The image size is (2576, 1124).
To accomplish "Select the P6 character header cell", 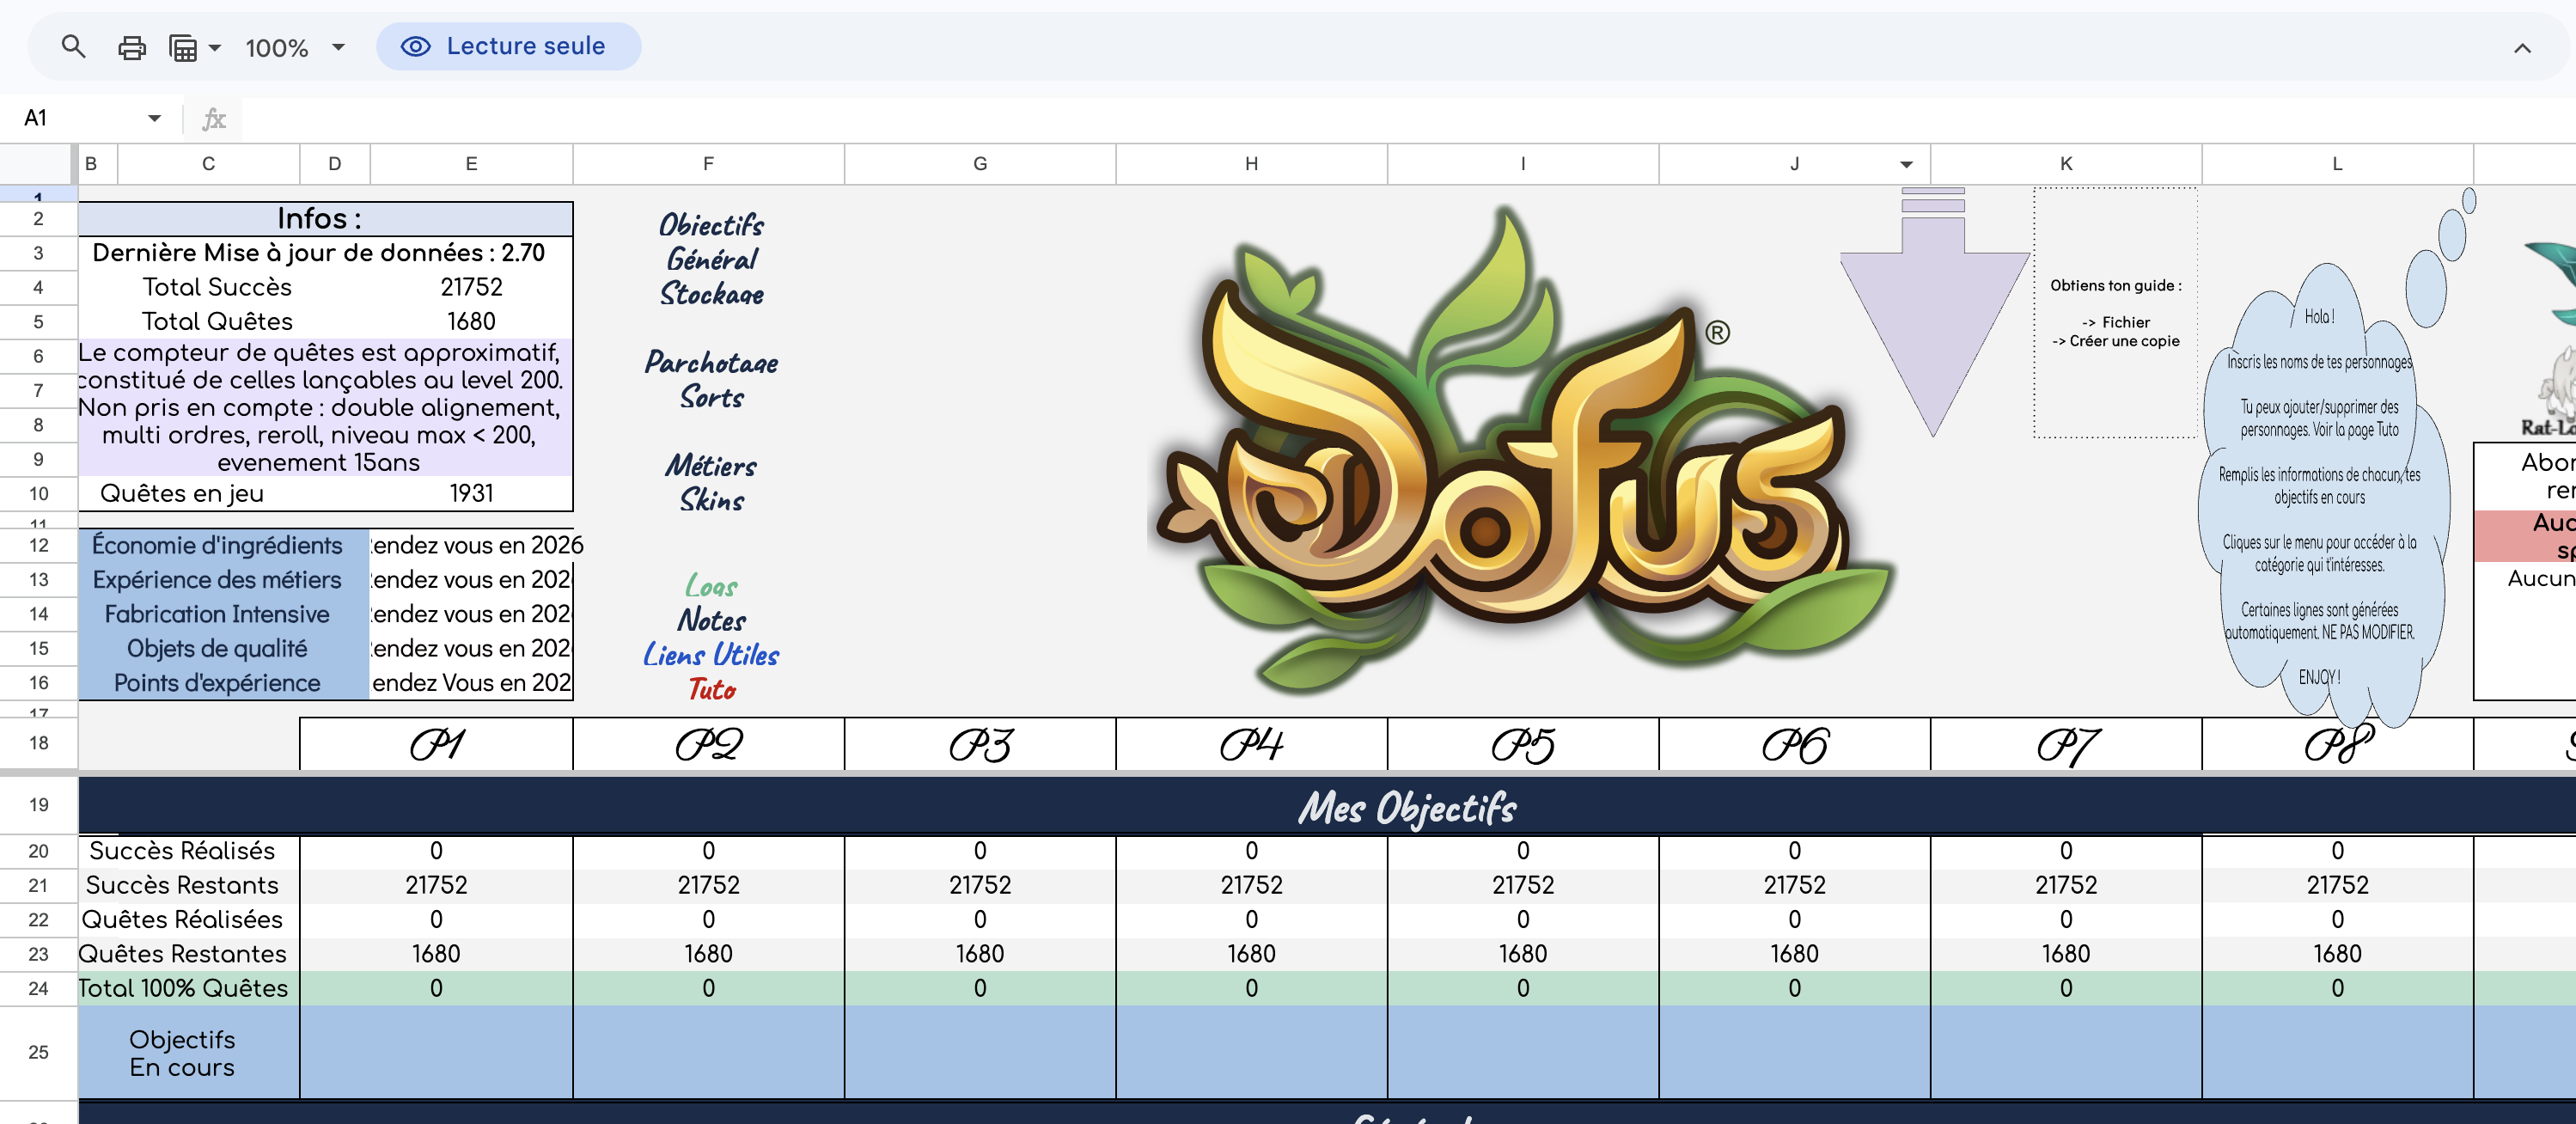I will pos(1794,744).
